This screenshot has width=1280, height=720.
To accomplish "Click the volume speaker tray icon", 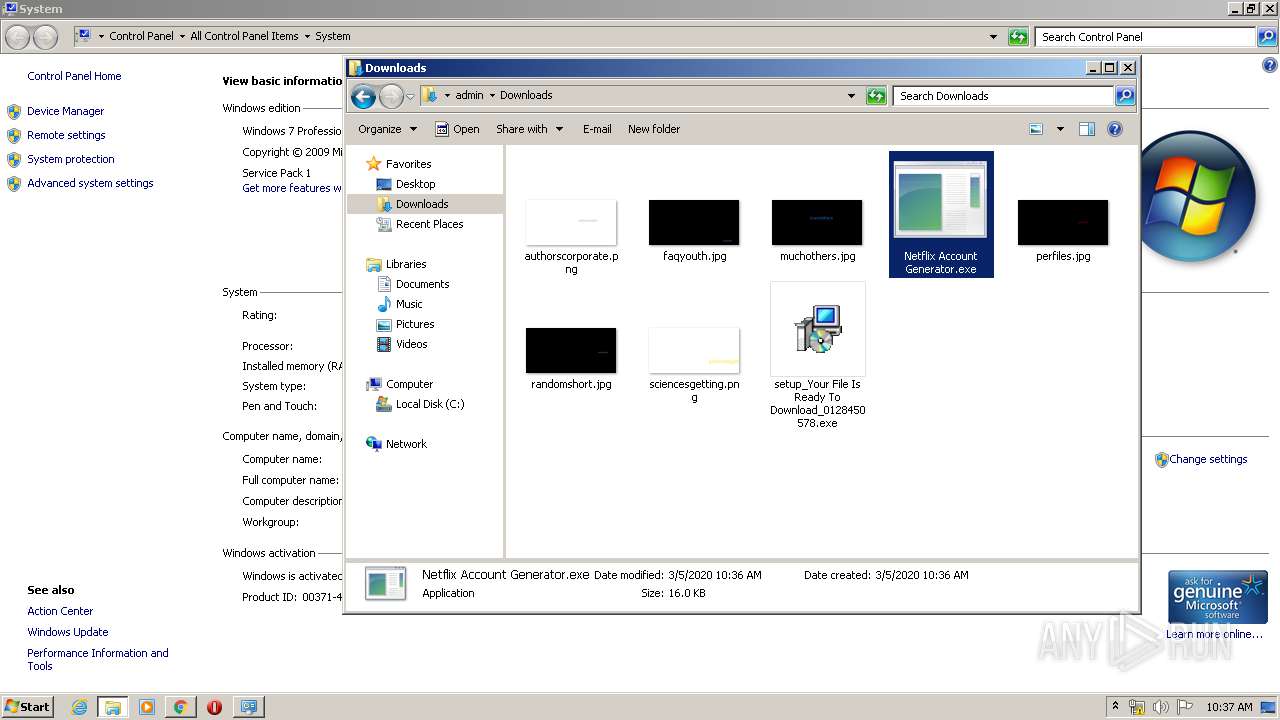I will (1161, 707).
